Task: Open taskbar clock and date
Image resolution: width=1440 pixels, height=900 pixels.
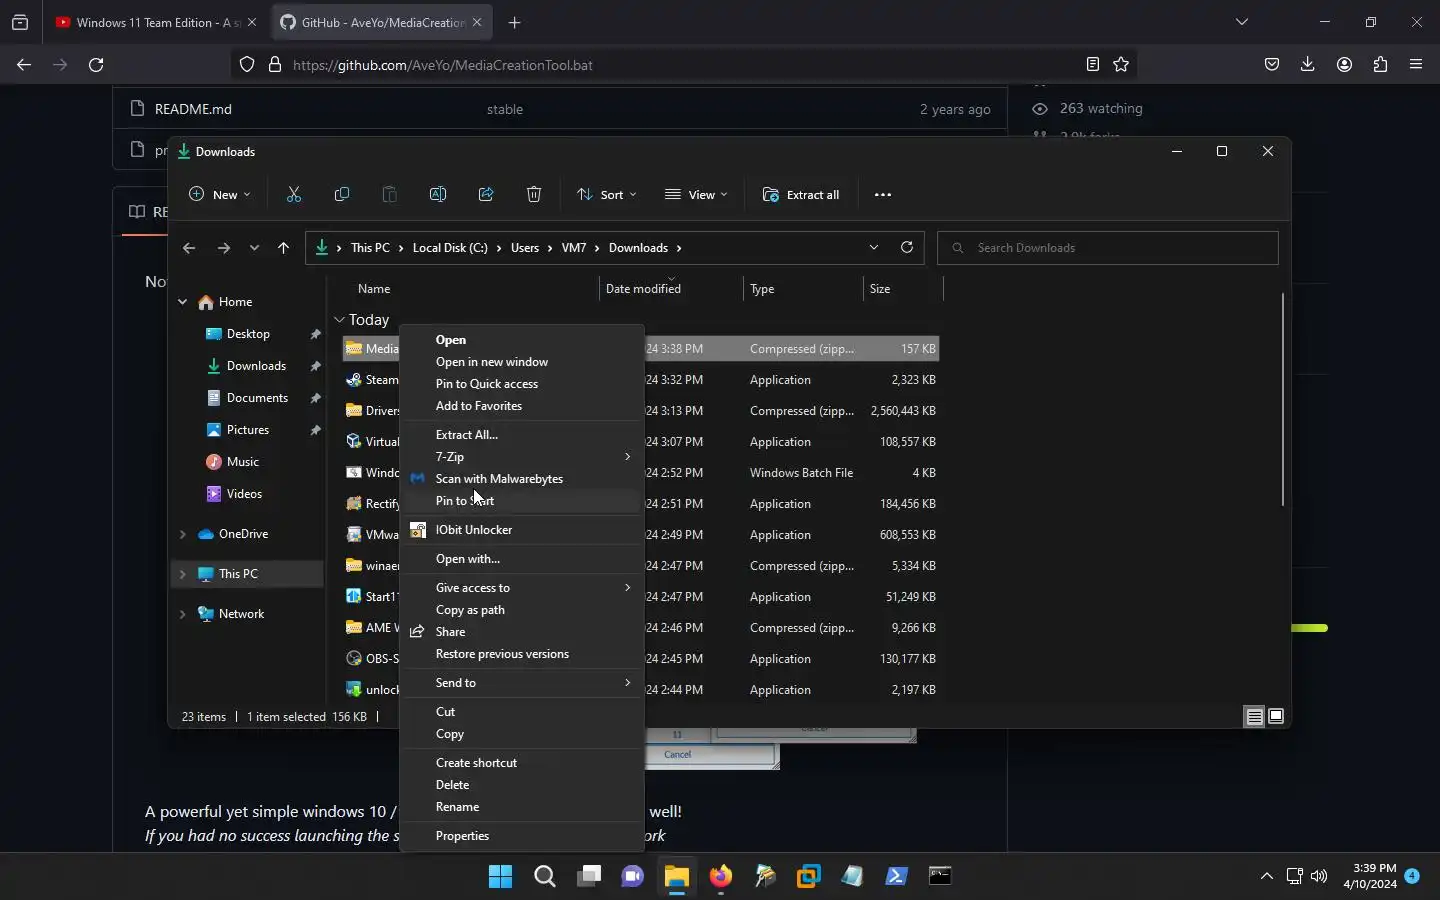Action: tap(1370, 876)
